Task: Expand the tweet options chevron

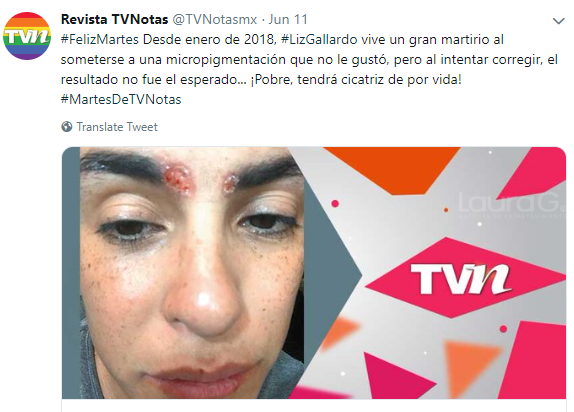Action: 558,21
